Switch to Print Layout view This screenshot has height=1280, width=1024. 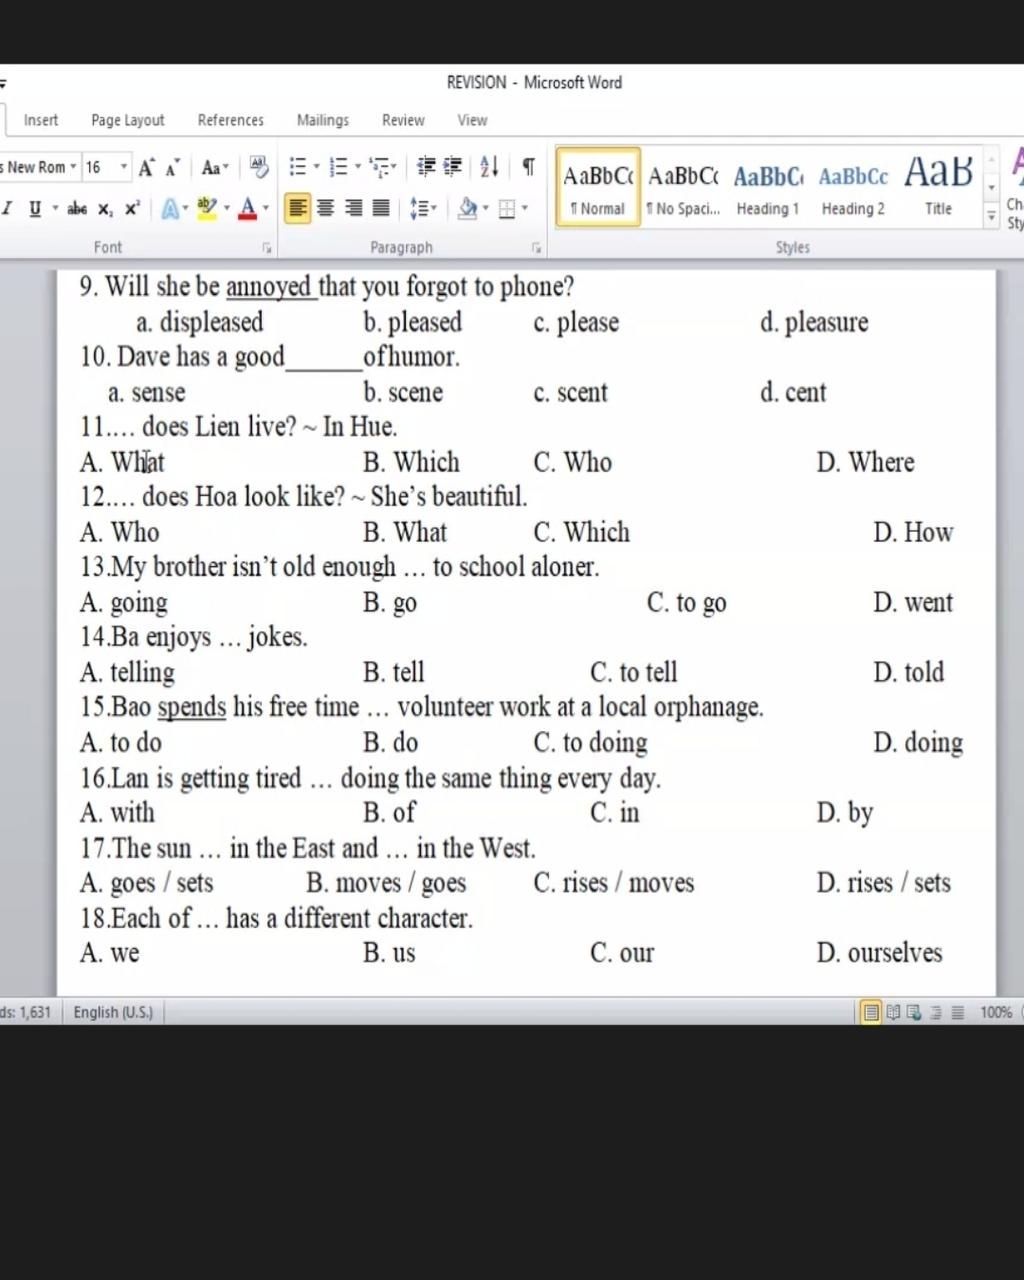871,1012
